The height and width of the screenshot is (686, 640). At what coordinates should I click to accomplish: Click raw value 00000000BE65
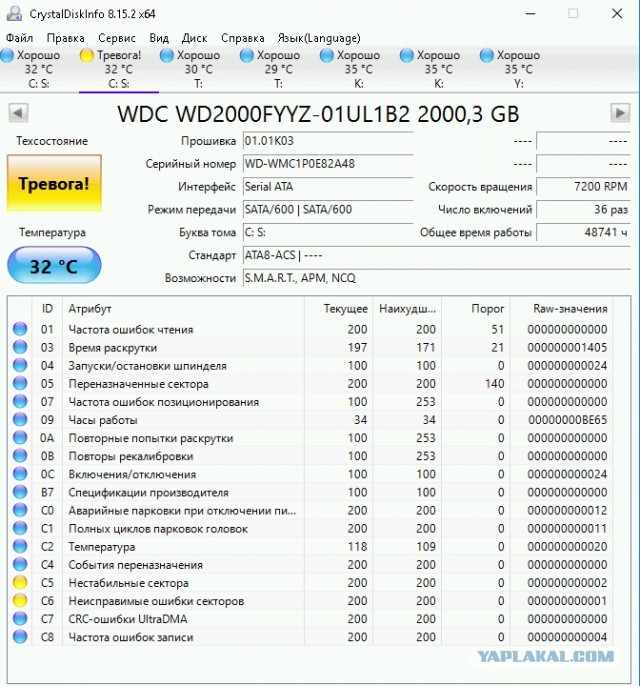[x=567, y=420]
